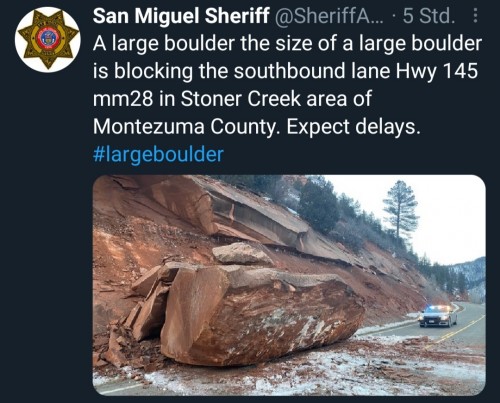Click the opening words 'A large boulder'
The image size is (500, 403).
point(163,43)
